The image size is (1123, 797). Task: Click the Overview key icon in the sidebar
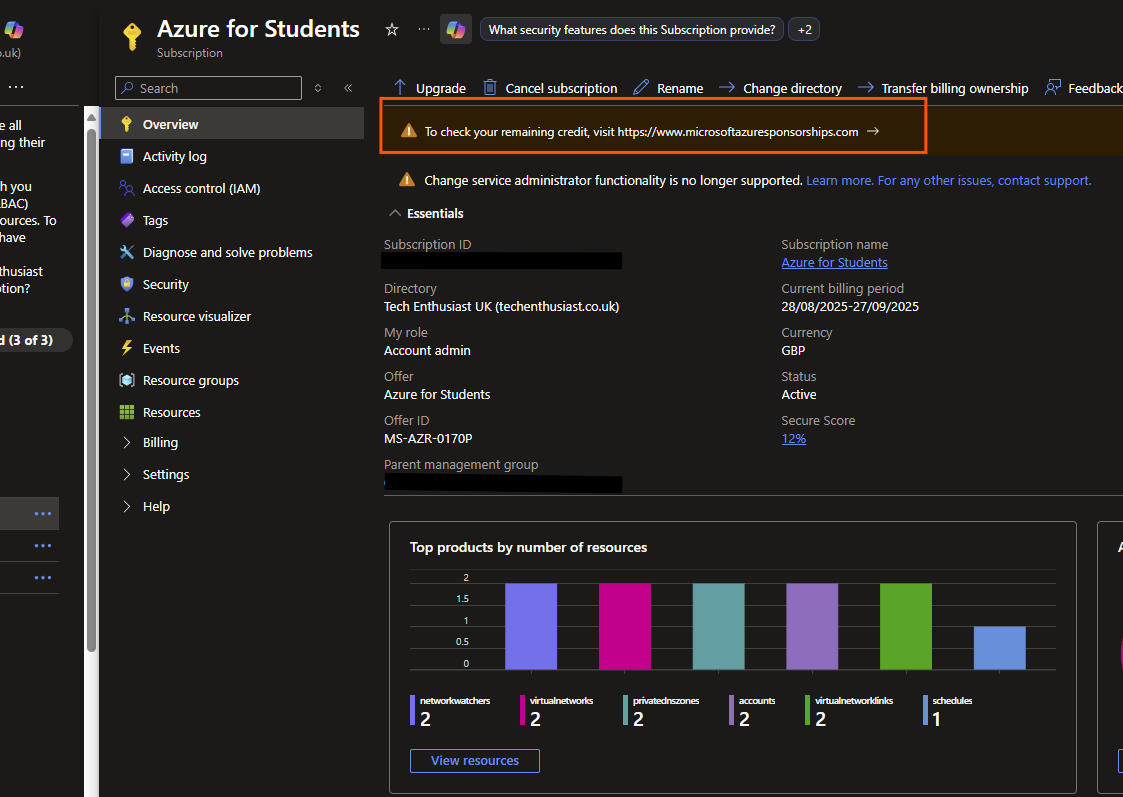tap(127, 124)
